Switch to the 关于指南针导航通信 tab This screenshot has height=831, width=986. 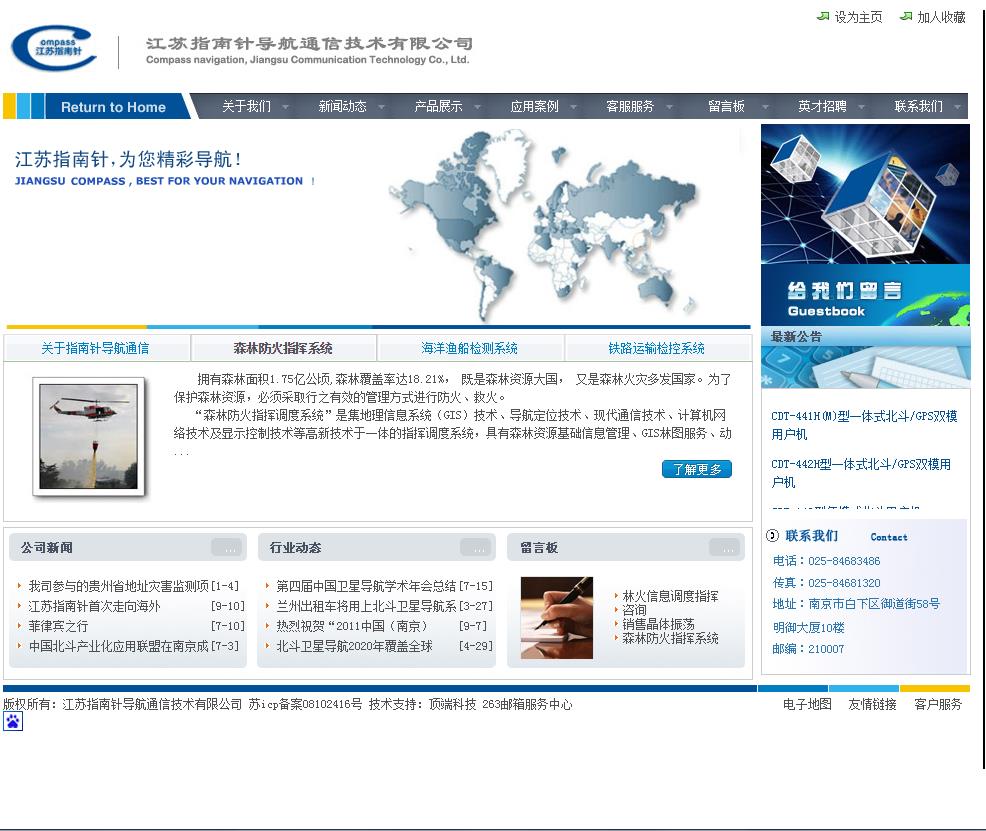(x=96, y=348)
